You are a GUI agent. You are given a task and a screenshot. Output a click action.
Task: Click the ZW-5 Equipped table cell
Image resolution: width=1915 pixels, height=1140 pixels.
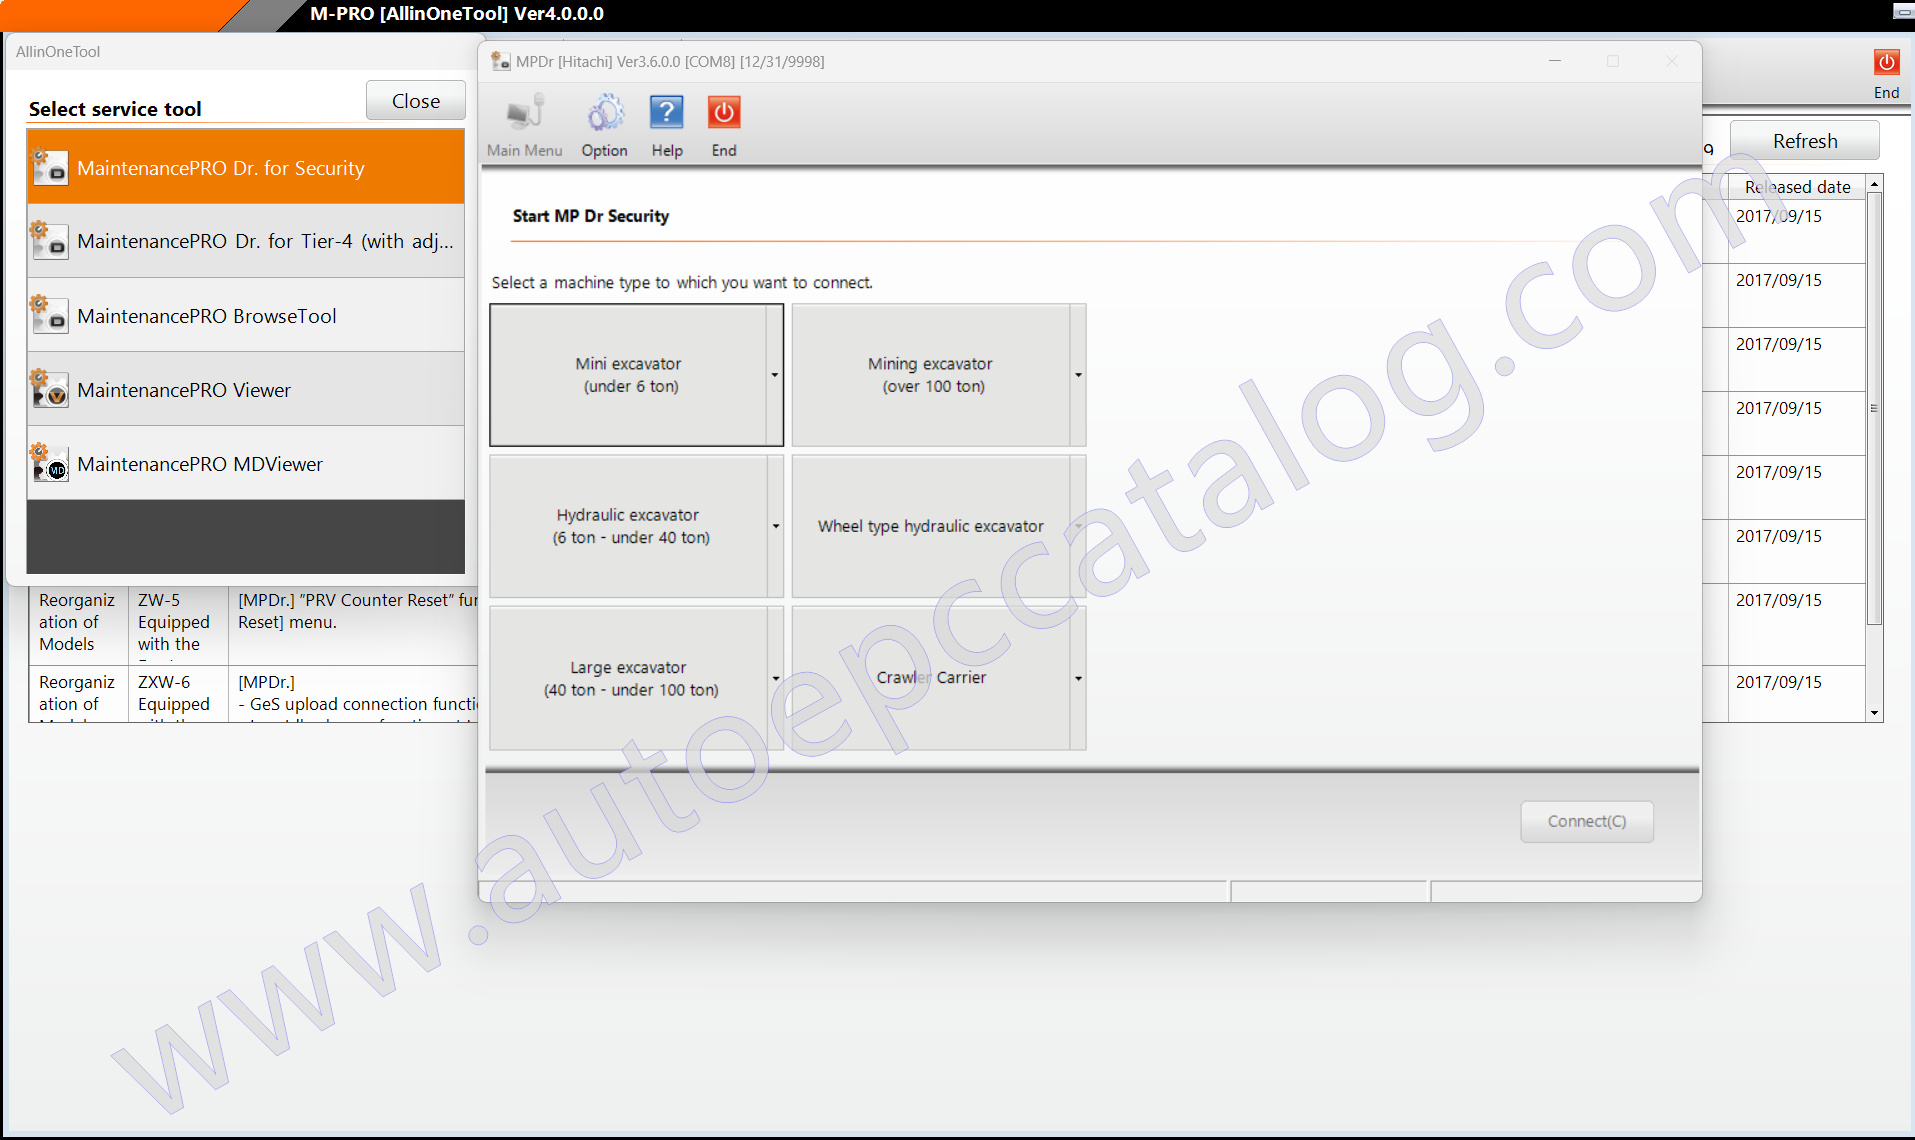tap(178, 625)
